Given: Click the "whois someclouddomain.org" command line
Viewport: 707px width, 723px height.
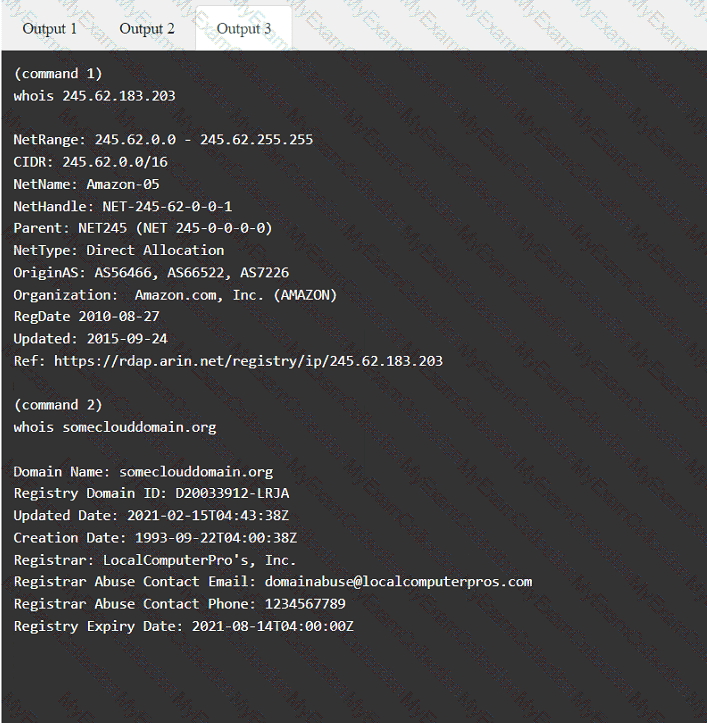Looking at the screenshot, I should tap(114, 427).
